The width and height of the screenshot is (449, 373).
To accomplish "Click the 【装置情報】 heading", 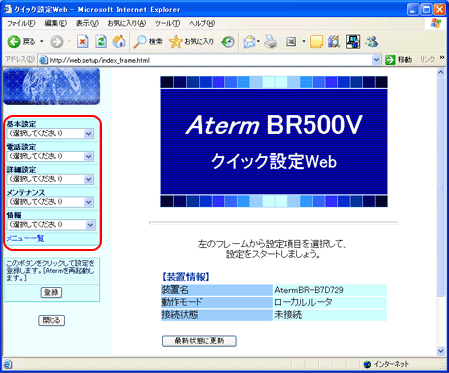I will (x=186, y=277).
